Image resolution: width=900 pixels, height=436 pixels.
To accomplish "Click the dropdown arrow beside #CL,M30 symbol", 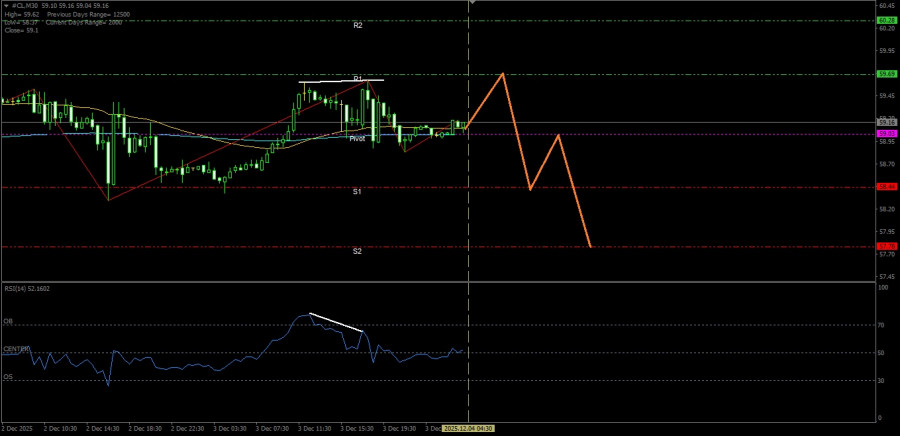I will (x=5, y=4).
